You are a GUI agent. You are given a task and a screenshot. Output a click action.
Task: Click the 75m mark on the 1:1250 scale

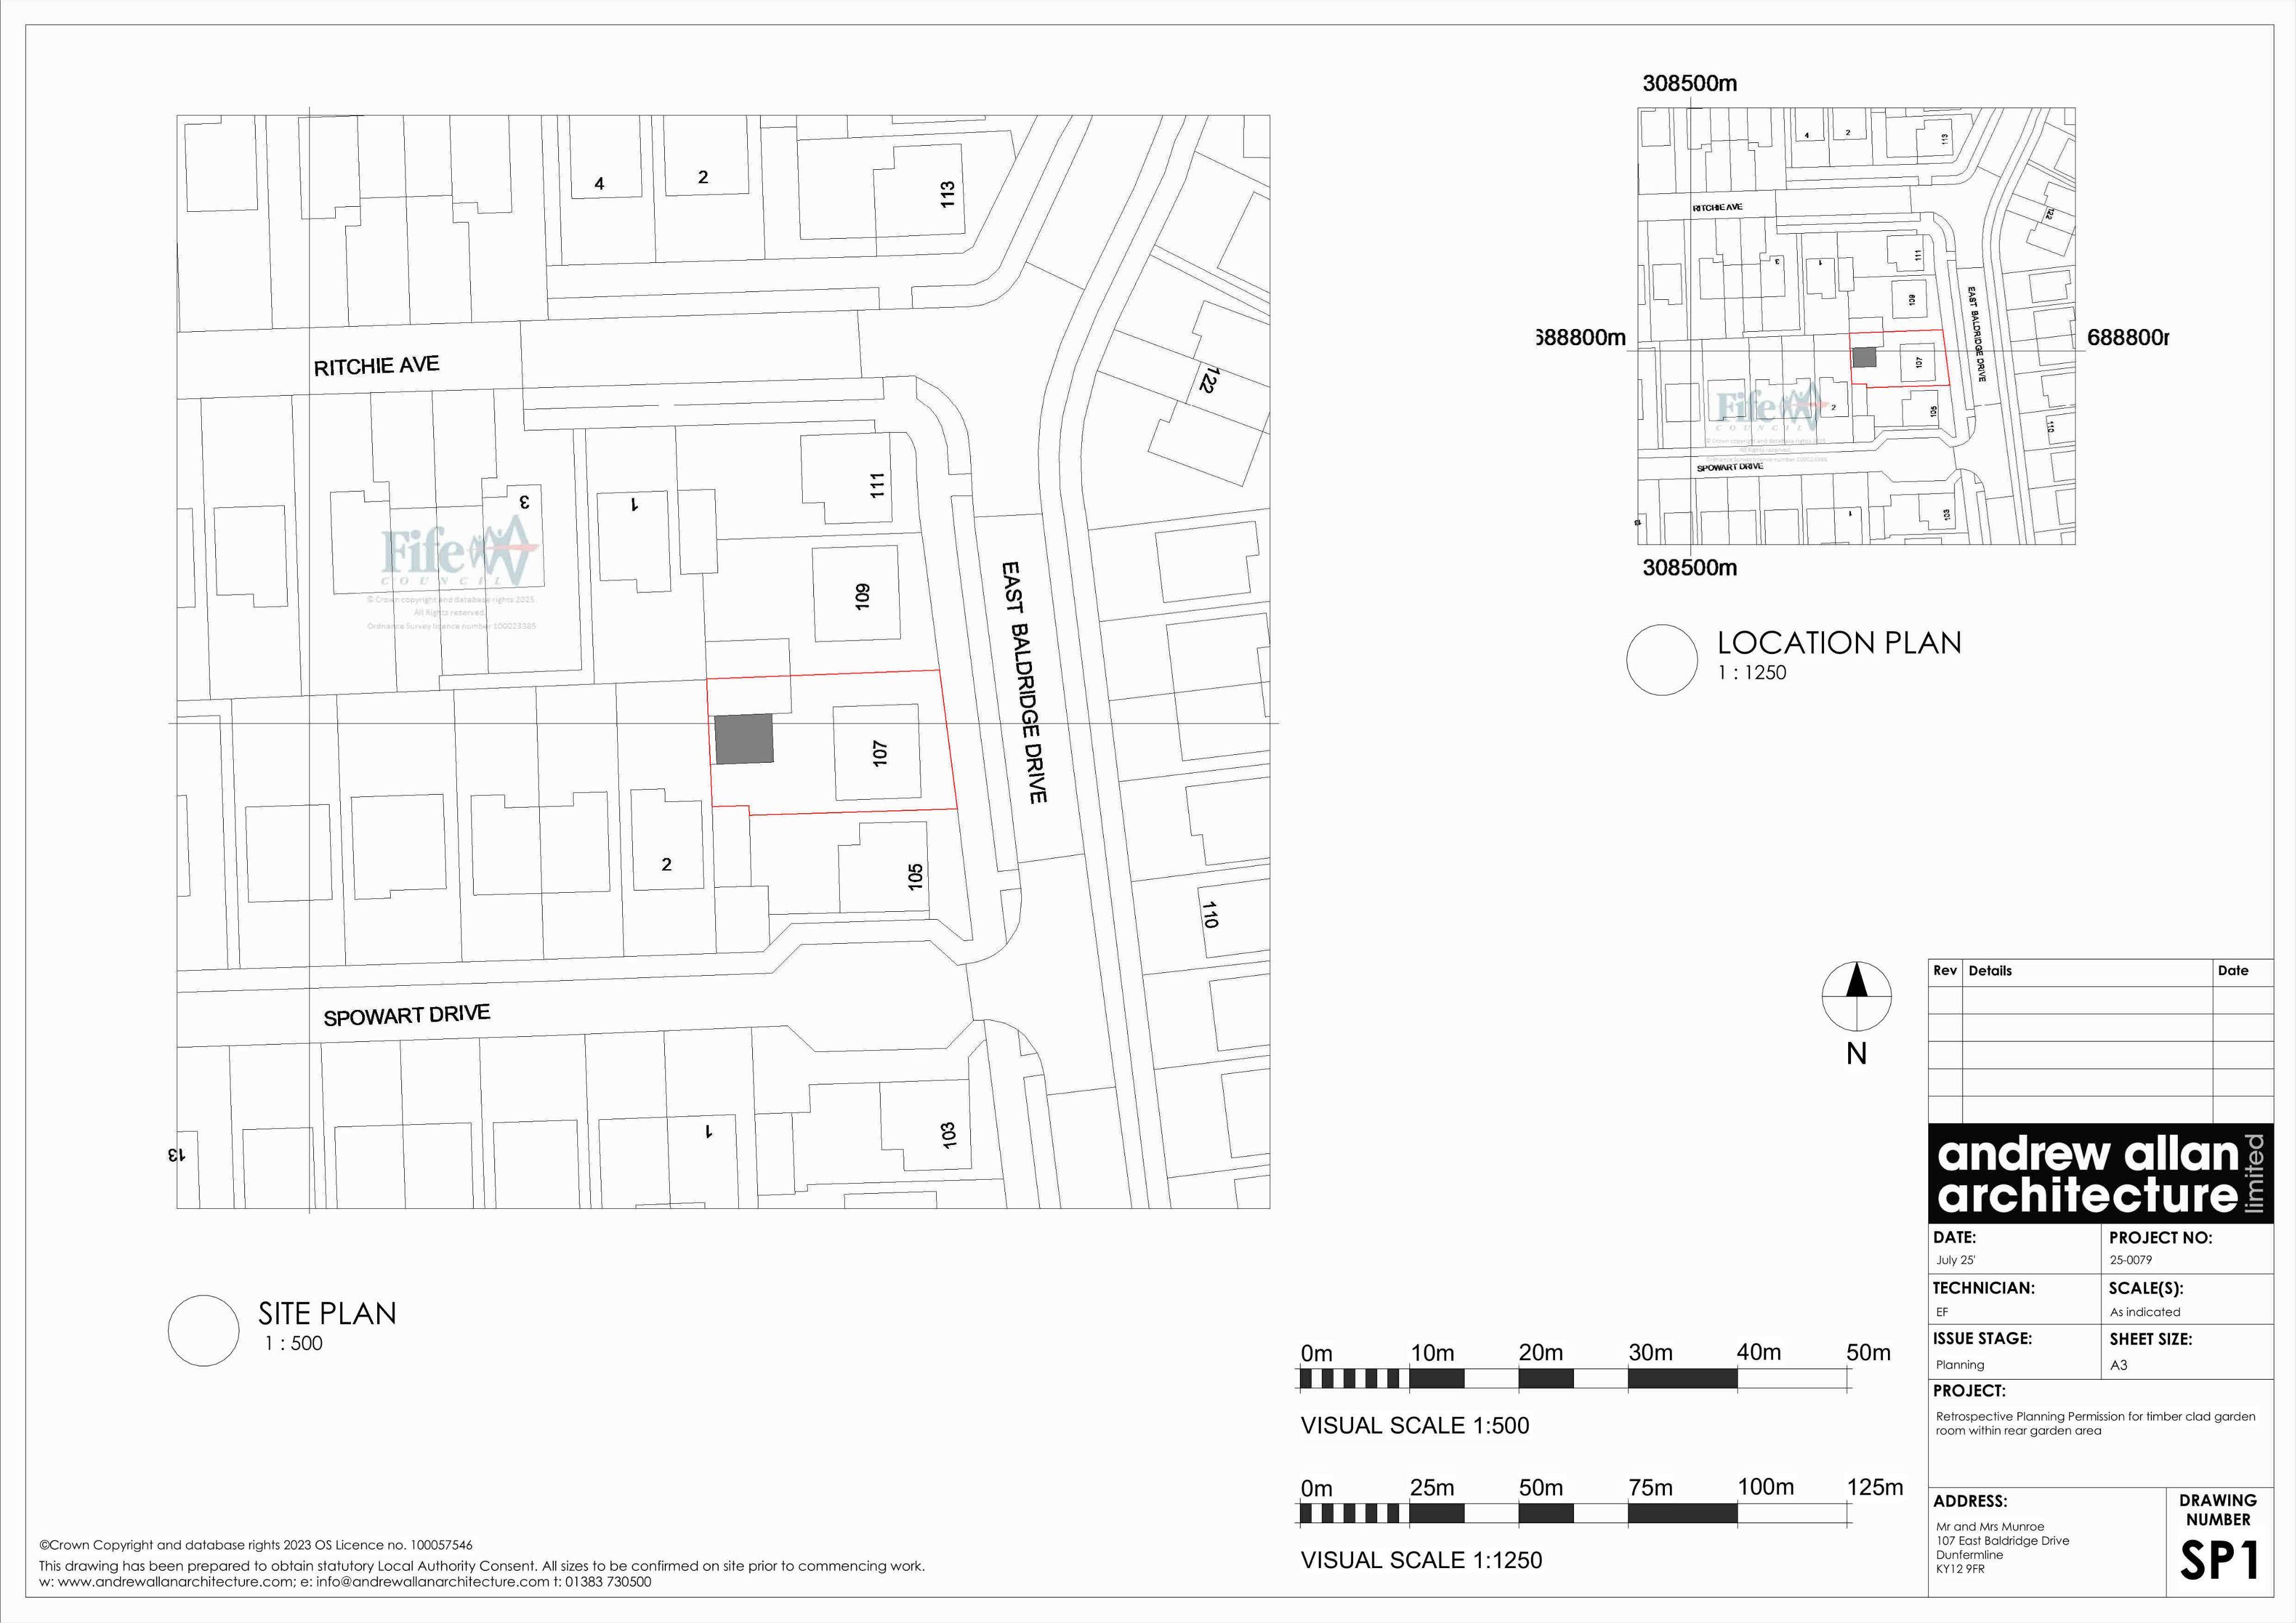[x=1650, y=1488]
